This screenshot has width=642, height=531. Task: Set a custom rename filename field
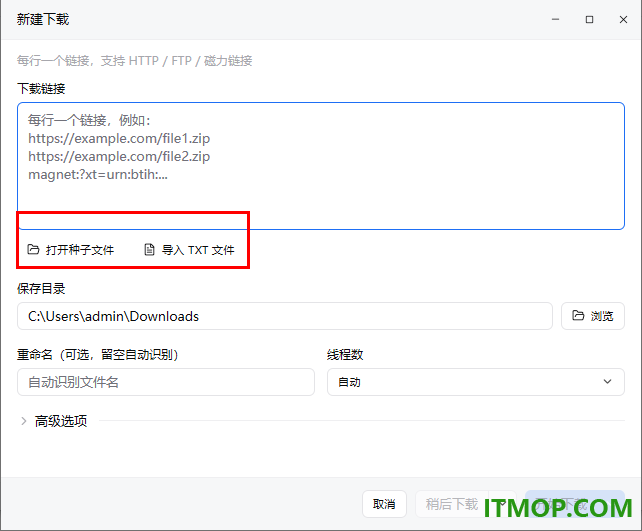(166, 382)
